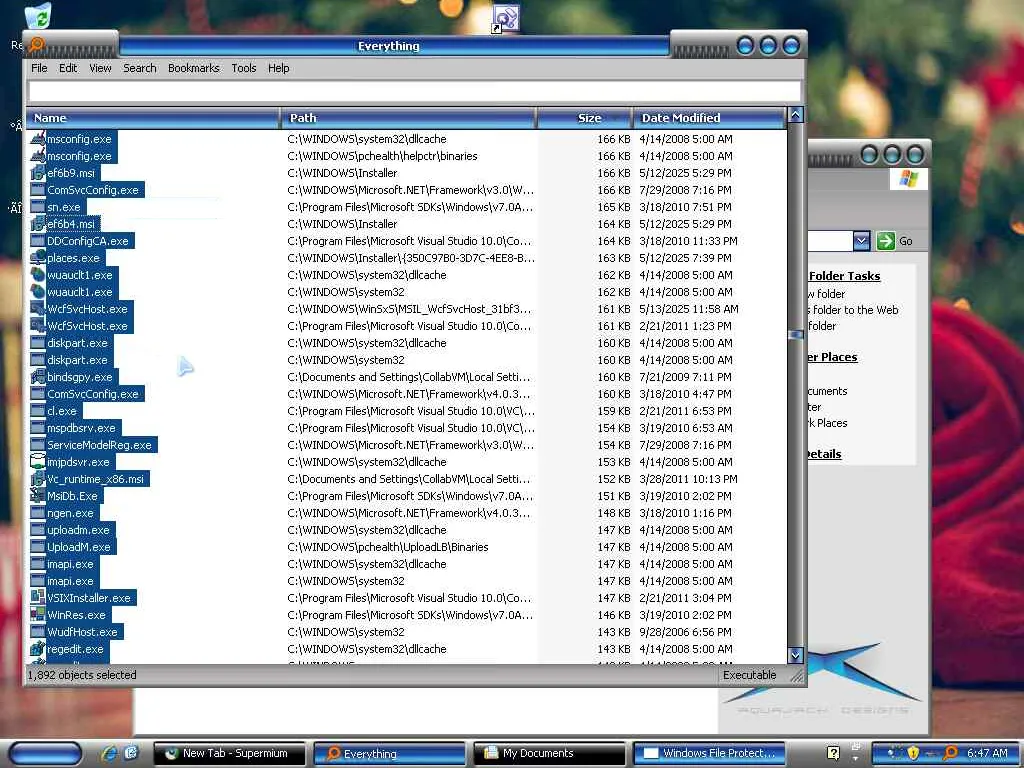The image size is (1024, 768).
Task: Open the File menu in Everything
Action: coord(39,68)
